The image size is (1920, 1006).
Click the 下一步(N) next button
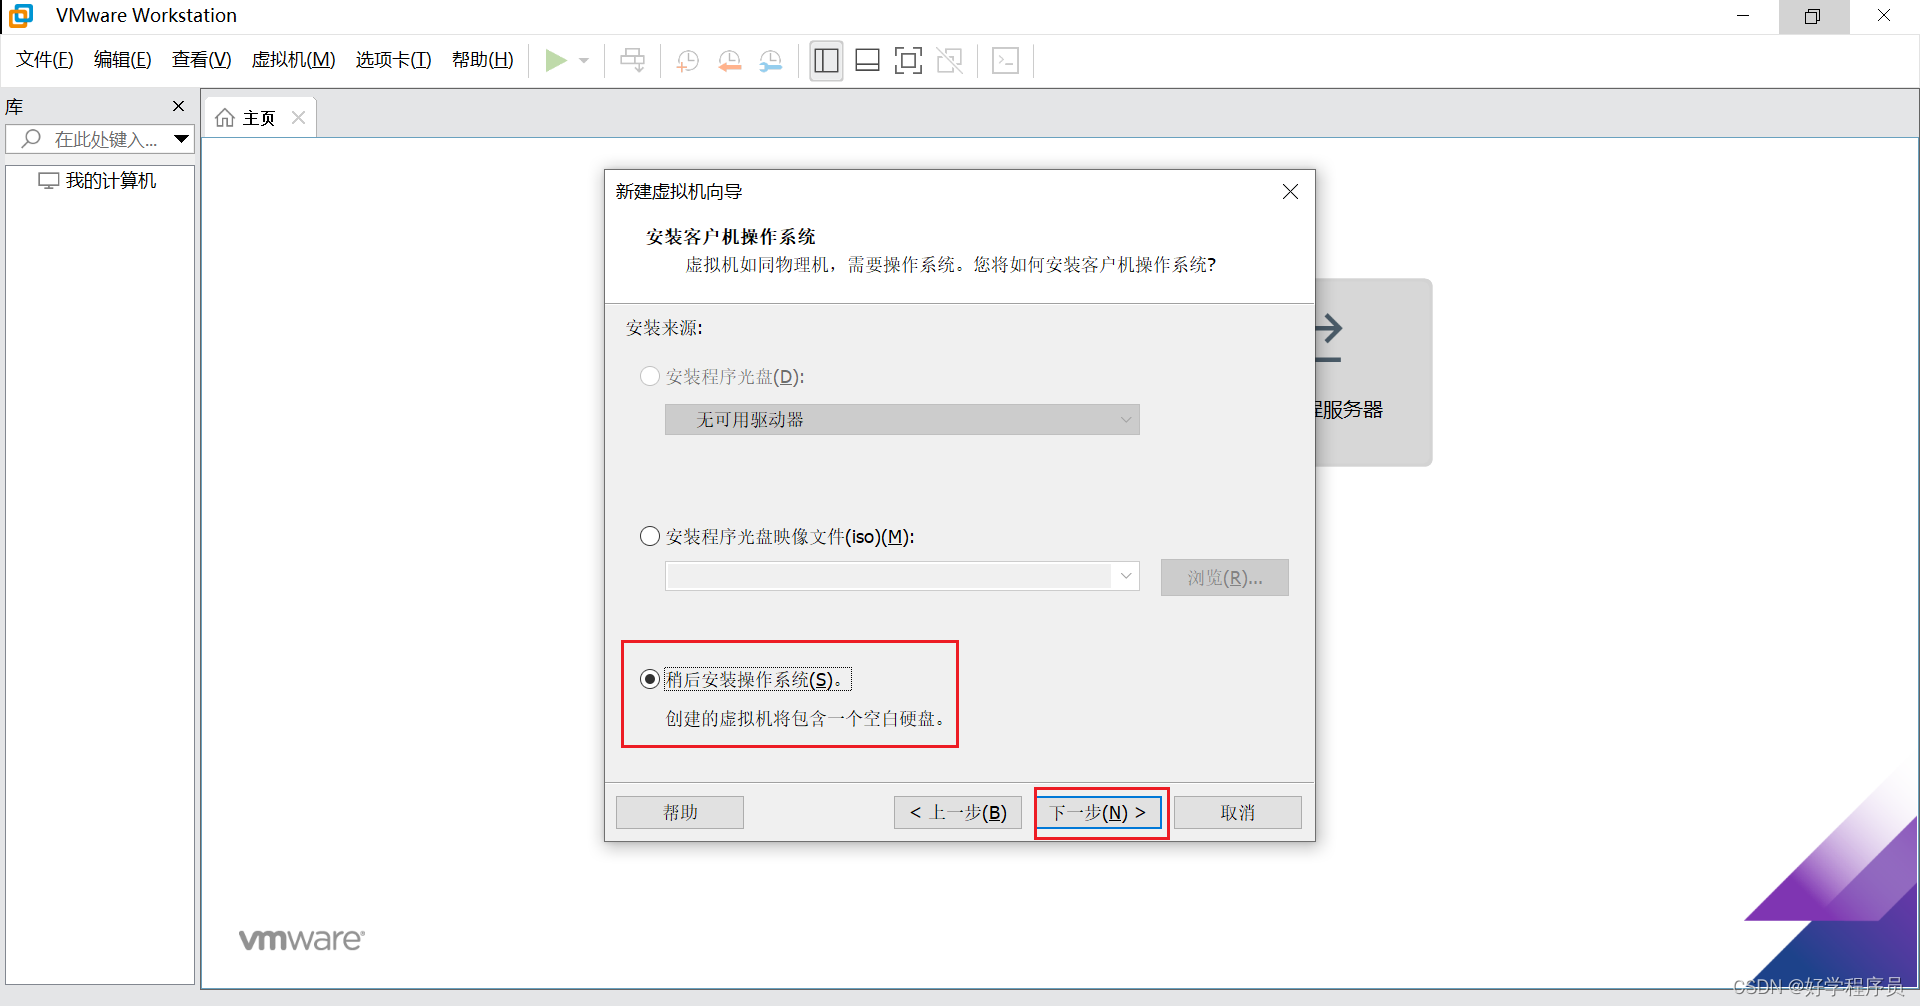1098,813
